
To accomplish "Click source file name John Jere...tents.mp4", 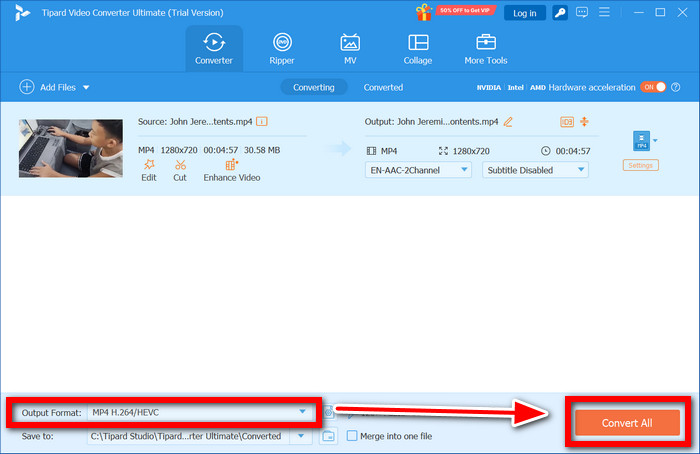I will point(211,121).
